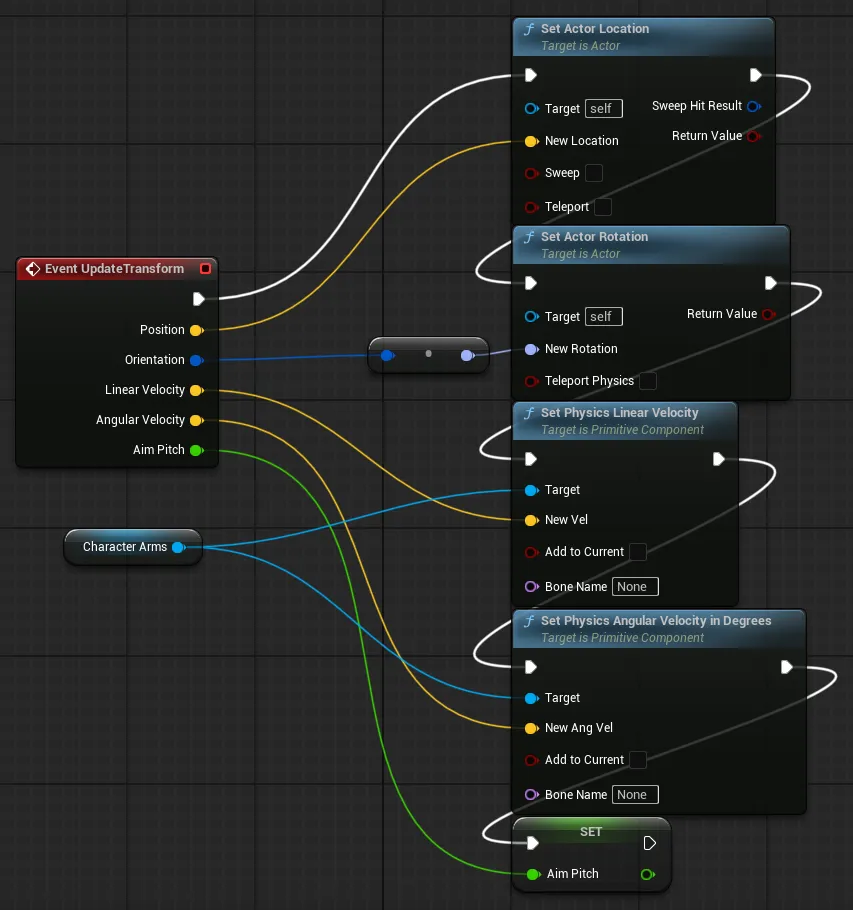Toggle the Teleport checkbox on Set Actor Location
This screenshot has height=910, width=853.
pos(603,207)
